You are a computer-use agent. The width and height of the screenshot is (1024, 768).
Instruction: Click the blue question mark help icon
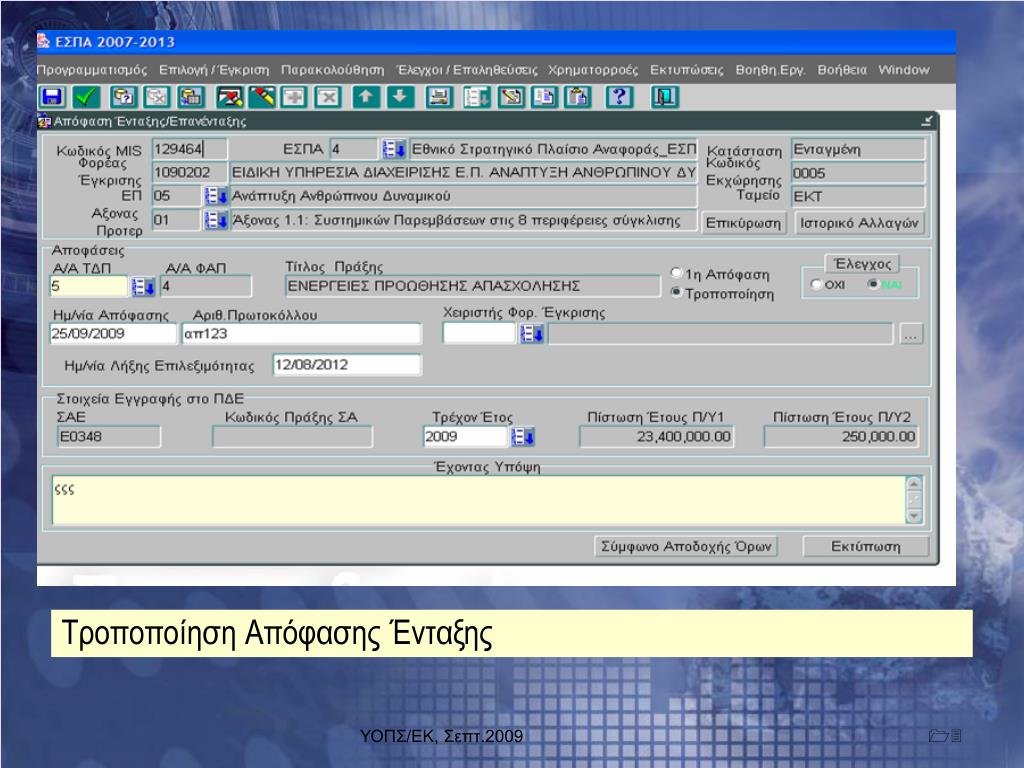[619, 97]
